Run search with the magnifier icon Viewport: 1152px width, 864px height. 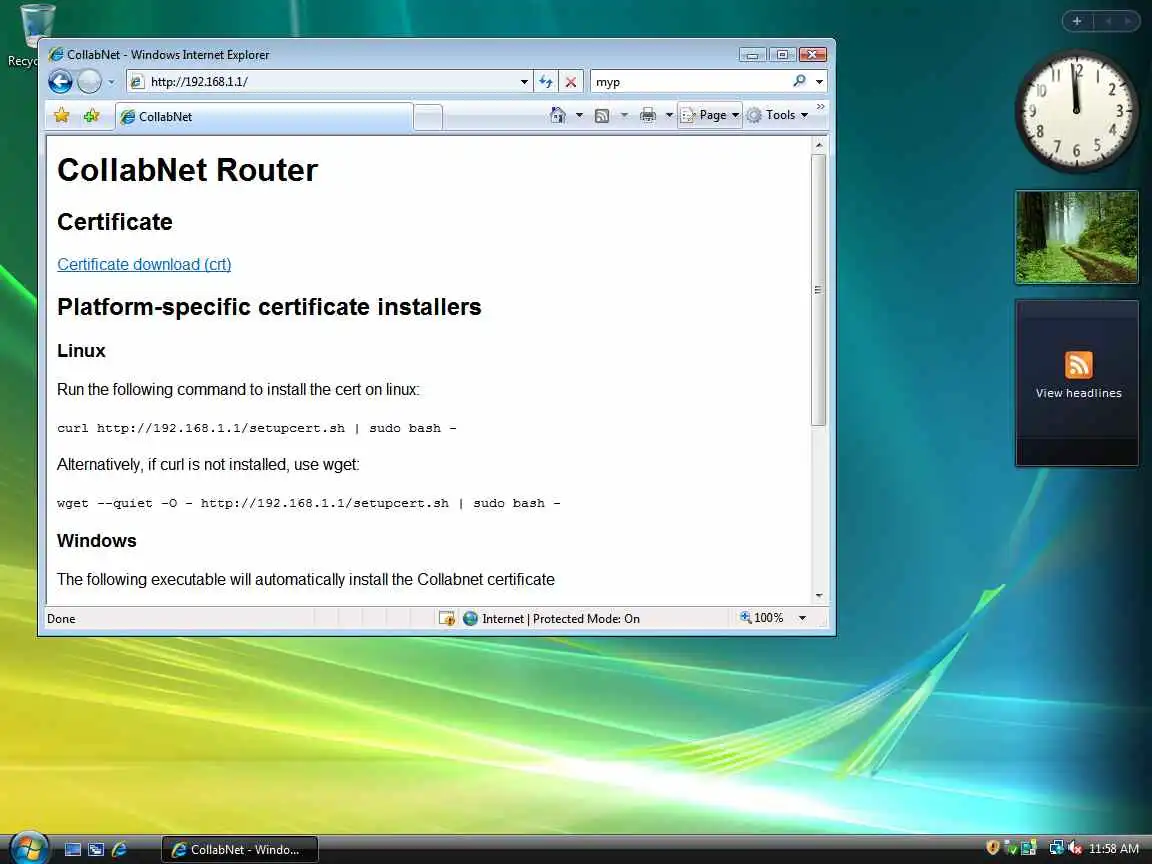[x=799, y=81]
